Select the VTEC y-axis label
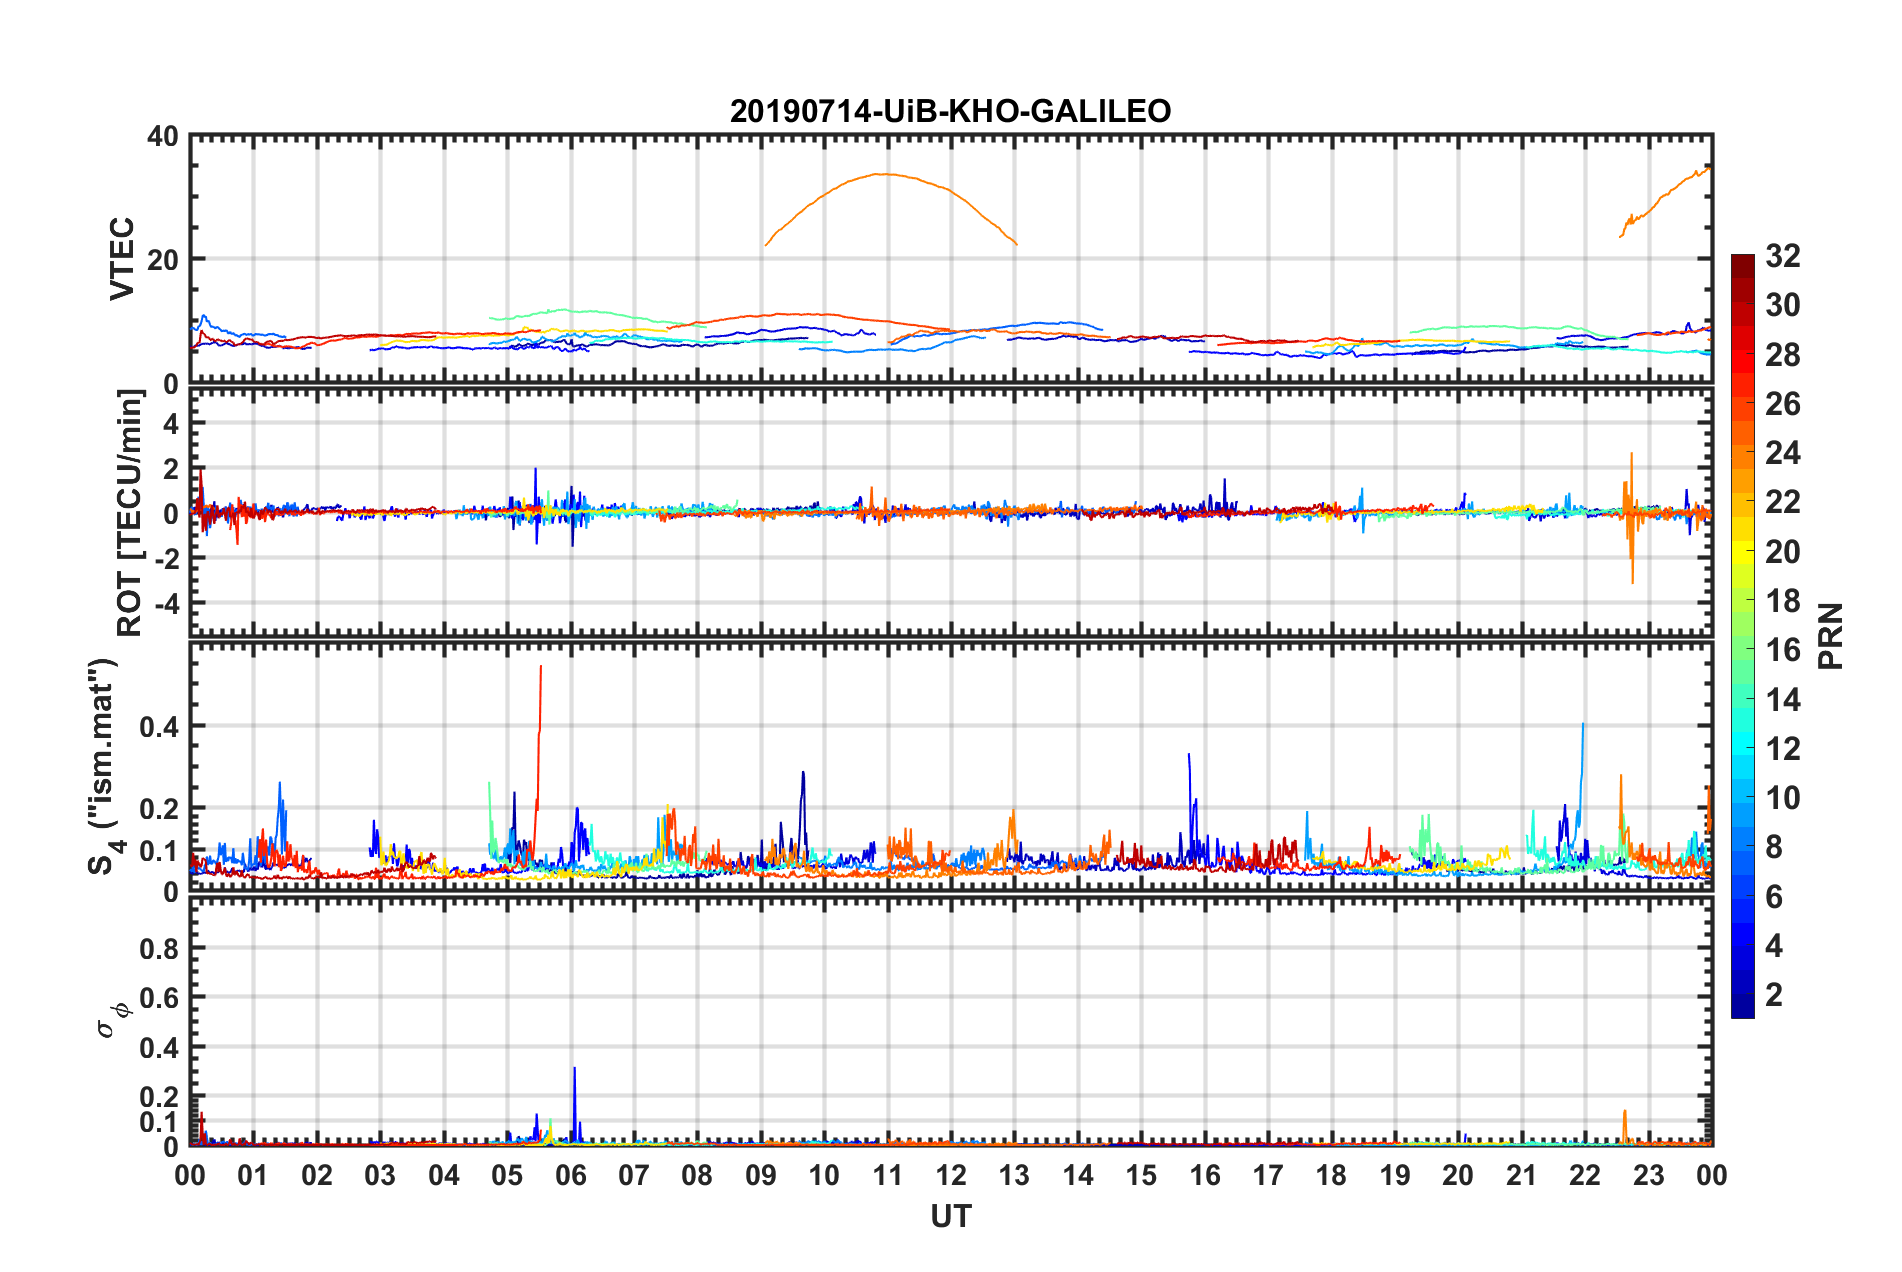 [x=122, y=258]
